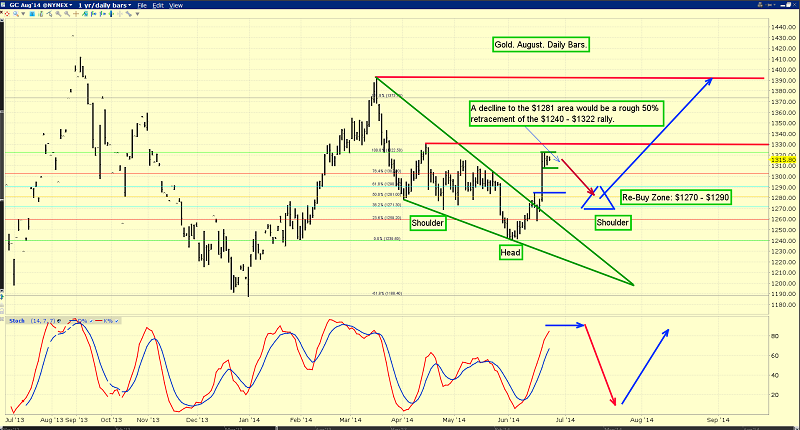Open the 1 yr/daily bars period dropdown
The image size is (800, 430).
click(105, 5)
